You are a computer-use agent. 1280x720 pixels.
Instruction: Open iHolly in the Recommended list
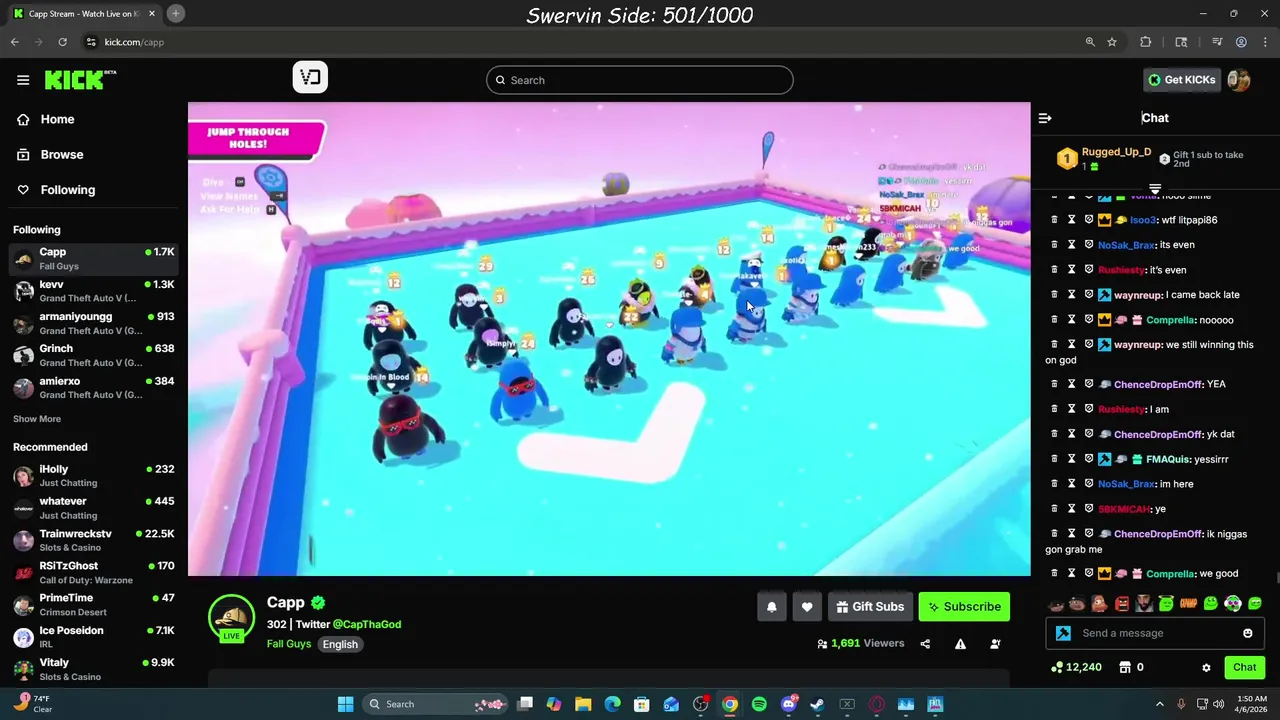coord(94,475)
